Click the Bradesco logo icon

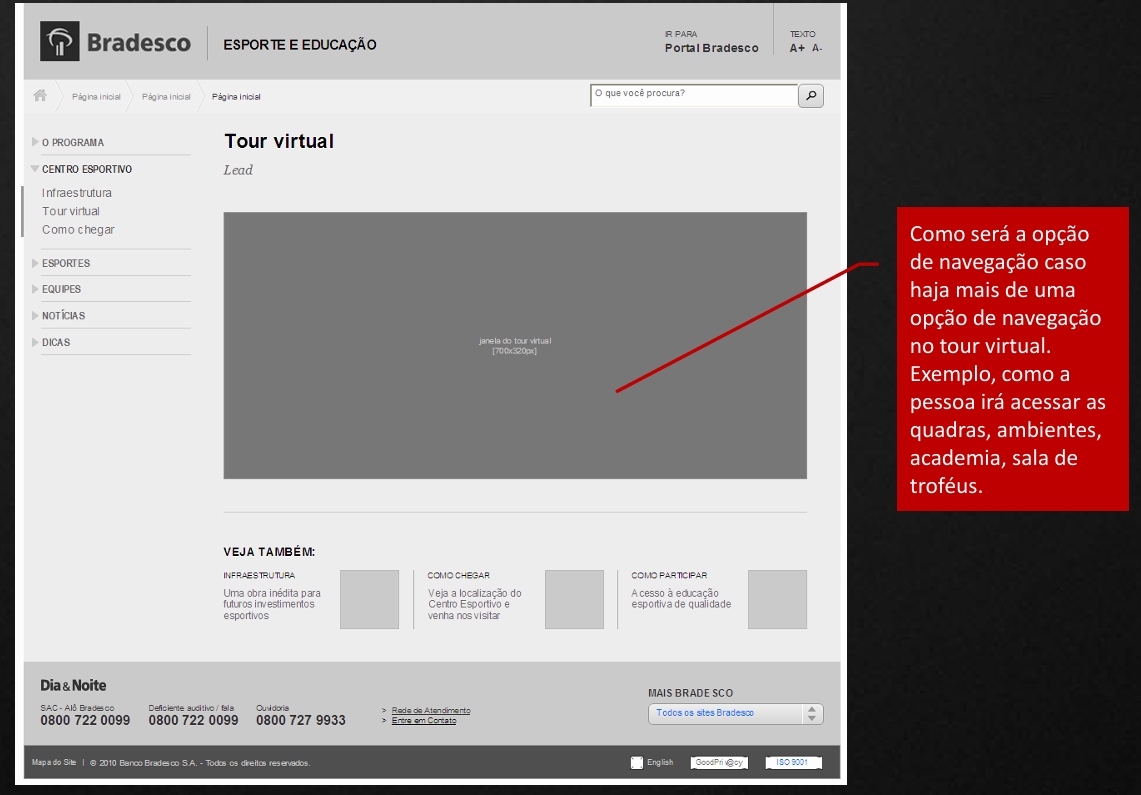[x=60, y=41]
